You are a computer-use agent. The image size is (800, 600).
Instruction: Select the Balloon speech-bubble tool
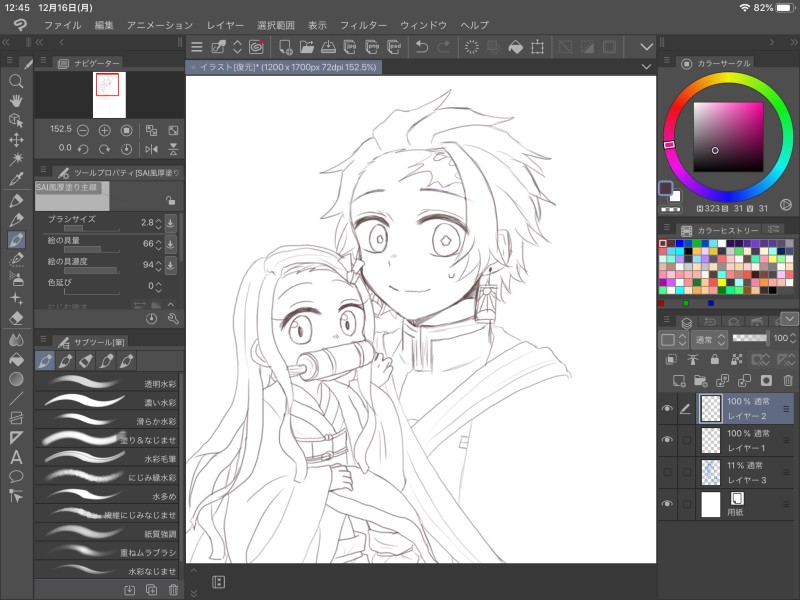(16, 476)
